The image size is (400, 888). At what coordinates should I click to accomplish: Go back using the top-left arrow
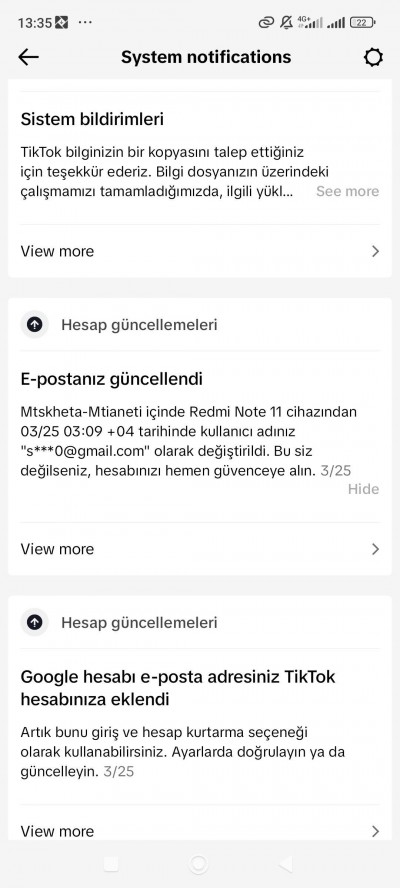click(x=28, y=57)
